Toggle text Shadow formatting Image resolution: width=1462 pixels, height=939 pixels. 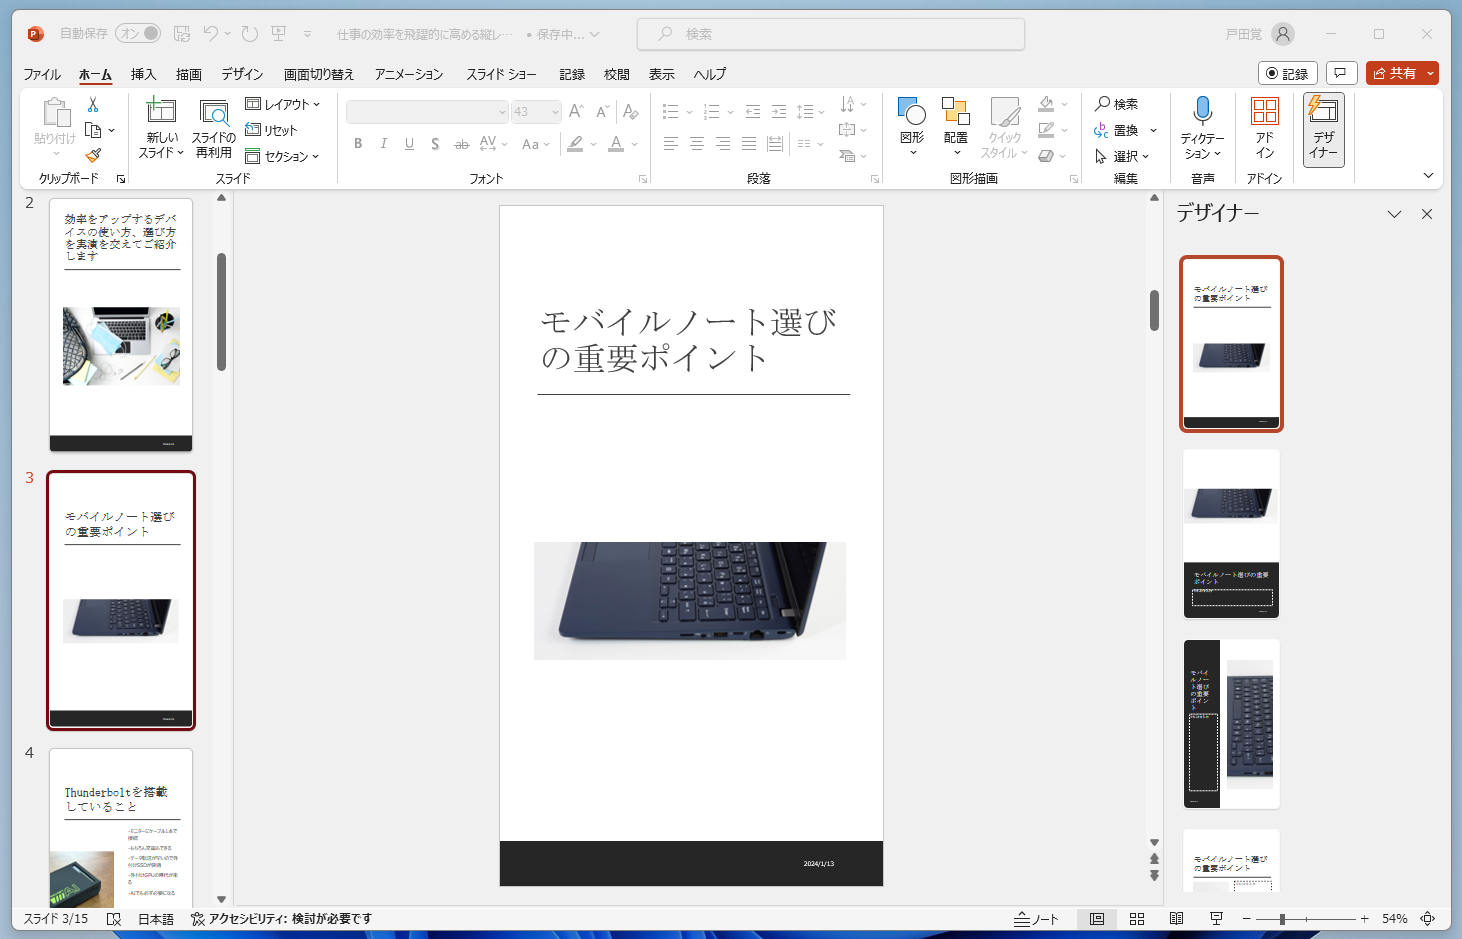pos(435,144)
